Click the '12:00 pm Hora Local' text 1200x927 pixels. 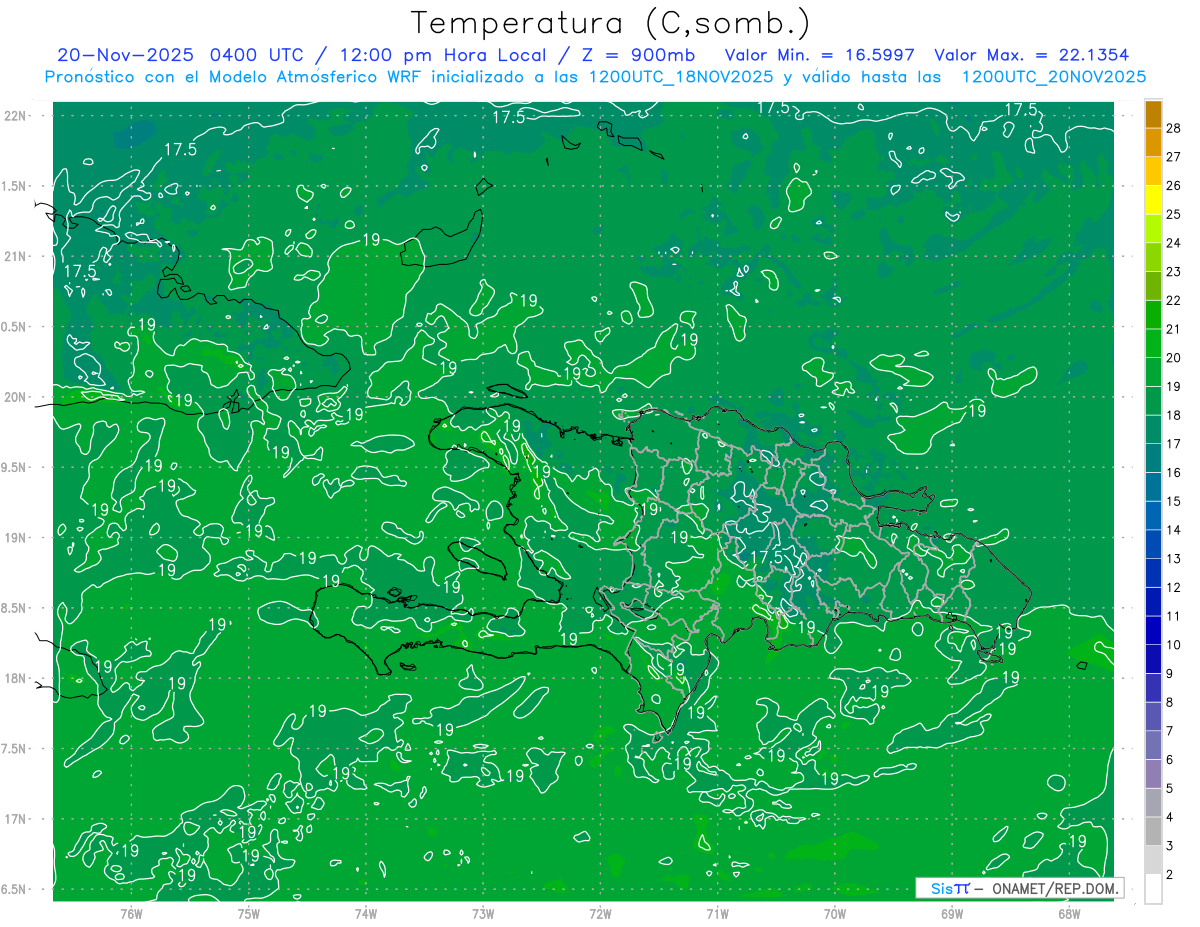pyautogui.click(x=441, y=55)
